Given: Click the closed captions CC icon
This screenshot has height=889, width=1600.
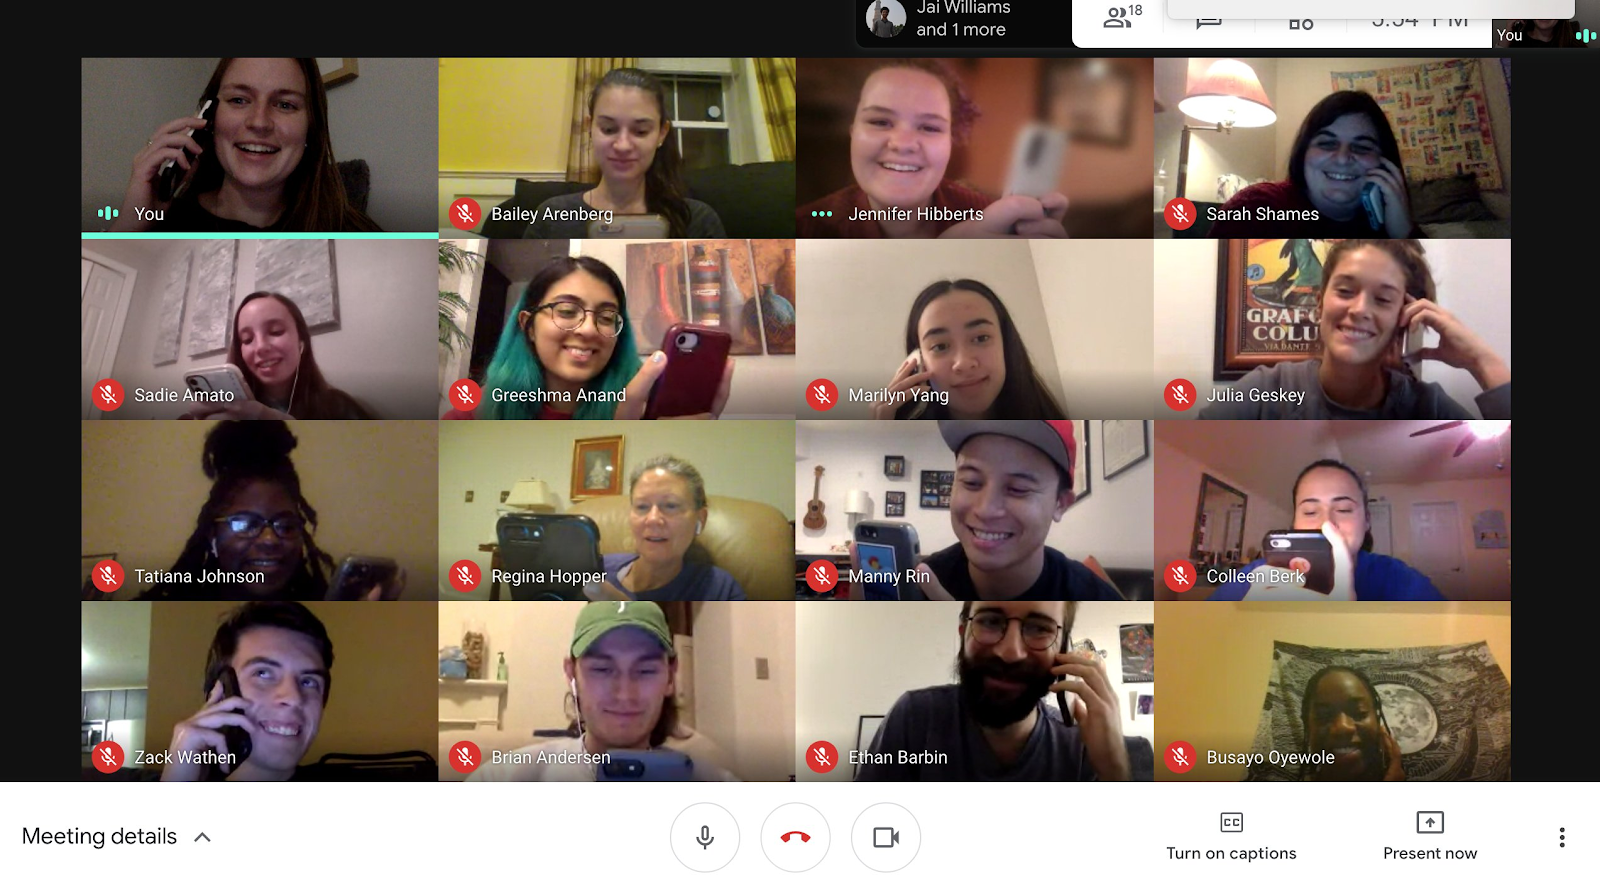Looking at the screenshot, I should coord(1231,822).
